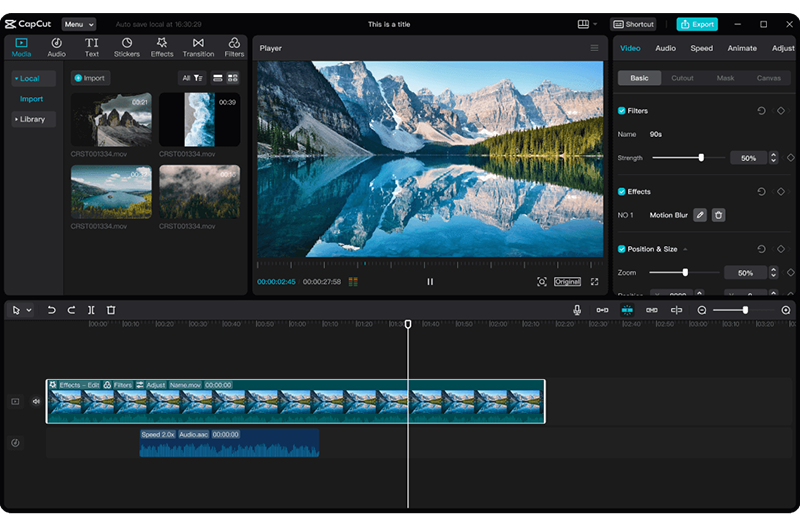This screenshot has height=527, width=800.
Task: Click the microphone record voiceover icon
Action: click(x=577, y=311)
